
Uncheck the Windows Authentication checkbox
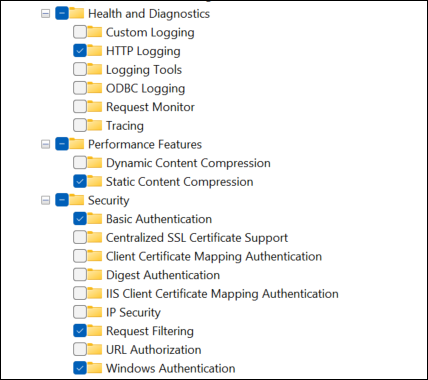80,368
